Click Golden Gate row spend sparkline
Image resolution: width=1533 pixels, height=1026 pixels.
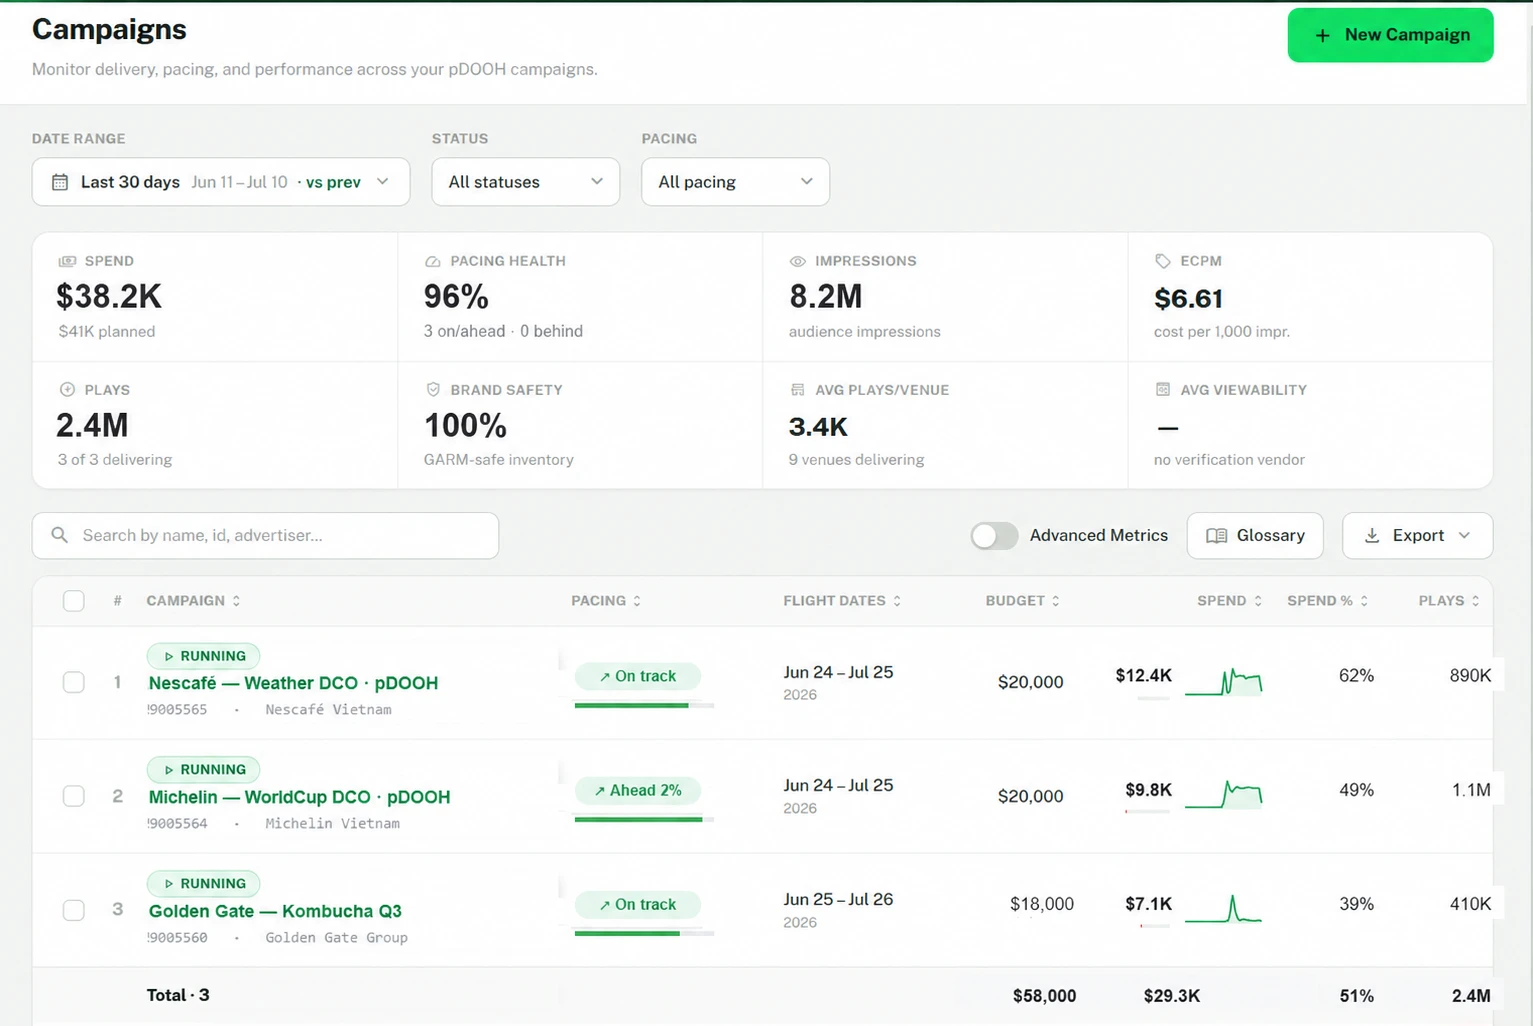click(x=1224, y=908)
